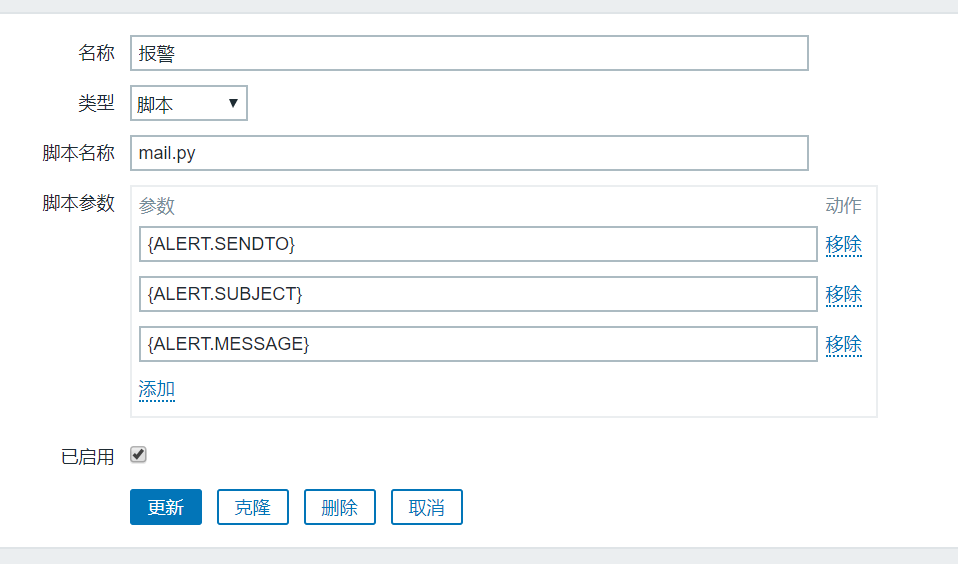Toggle the 已启用 checkbox
The width and height of the screenshot is (958, 564).
pyautogui.click(x=139, y=455)
